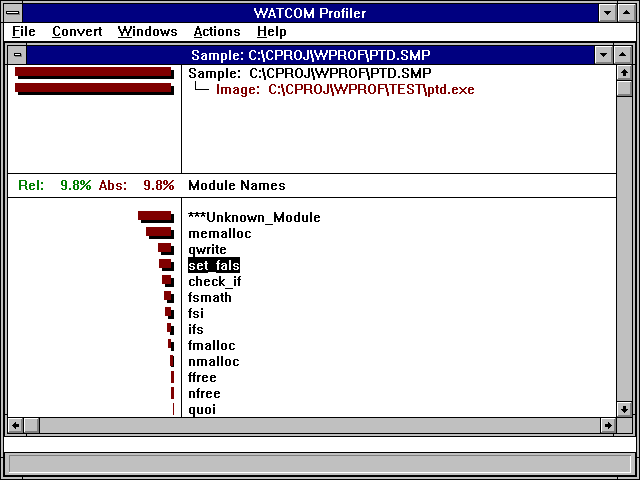Open the WATCOM Profiler system menu box
Viewport: 640px width, 480px height.
pos(13,12)
